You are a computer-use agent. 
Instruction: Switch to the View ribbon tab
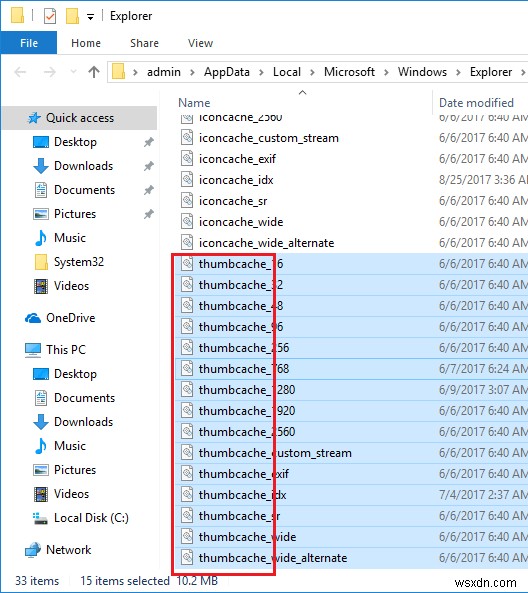200,43
